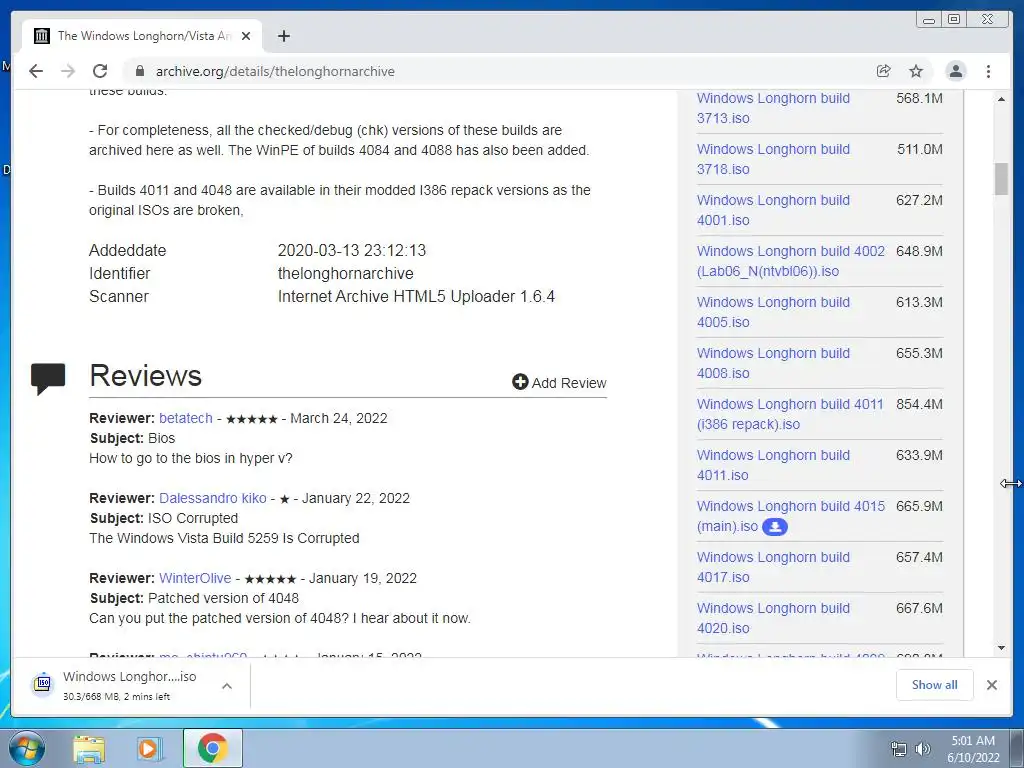Download Windows Longhorn build 4015 (main).iso
The height and width of the screenshot is (768, 1024).
click(791, 515)
